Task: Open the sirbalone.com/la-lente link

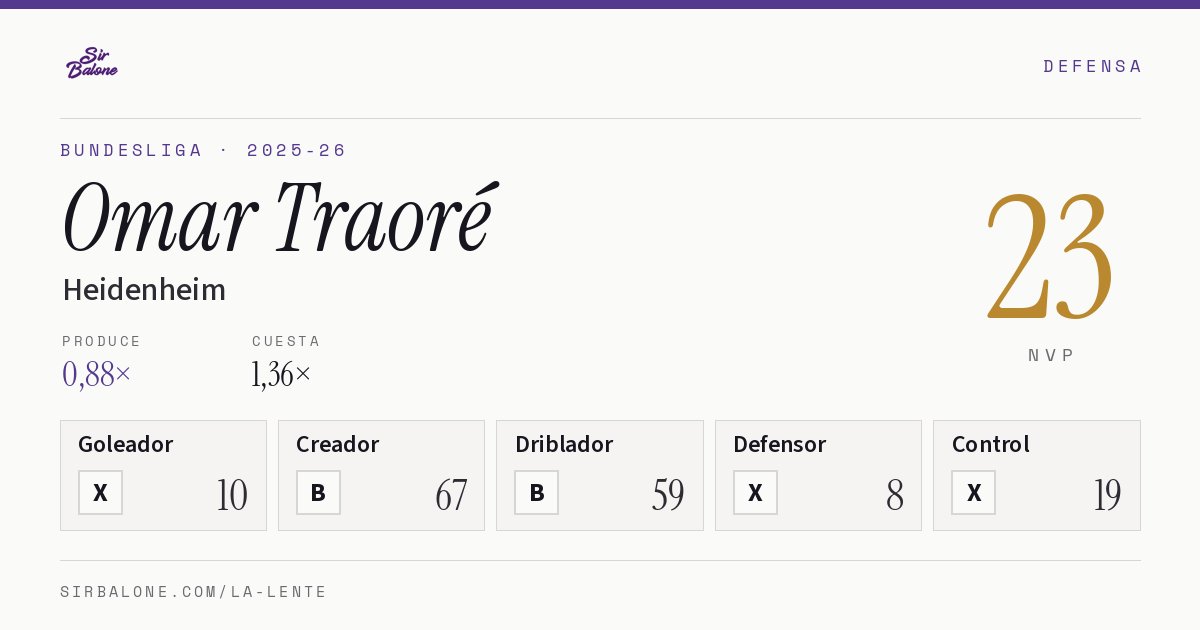Action: point(194,592)
